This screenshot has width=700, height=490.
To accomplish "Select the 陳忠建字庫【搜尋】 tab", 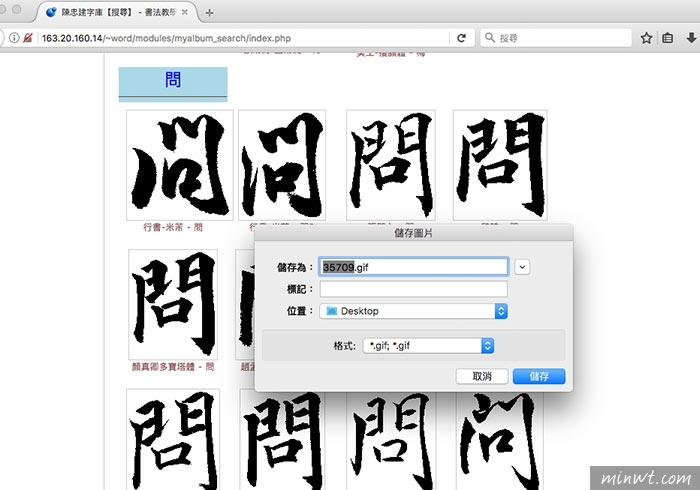I will (117, 12).
